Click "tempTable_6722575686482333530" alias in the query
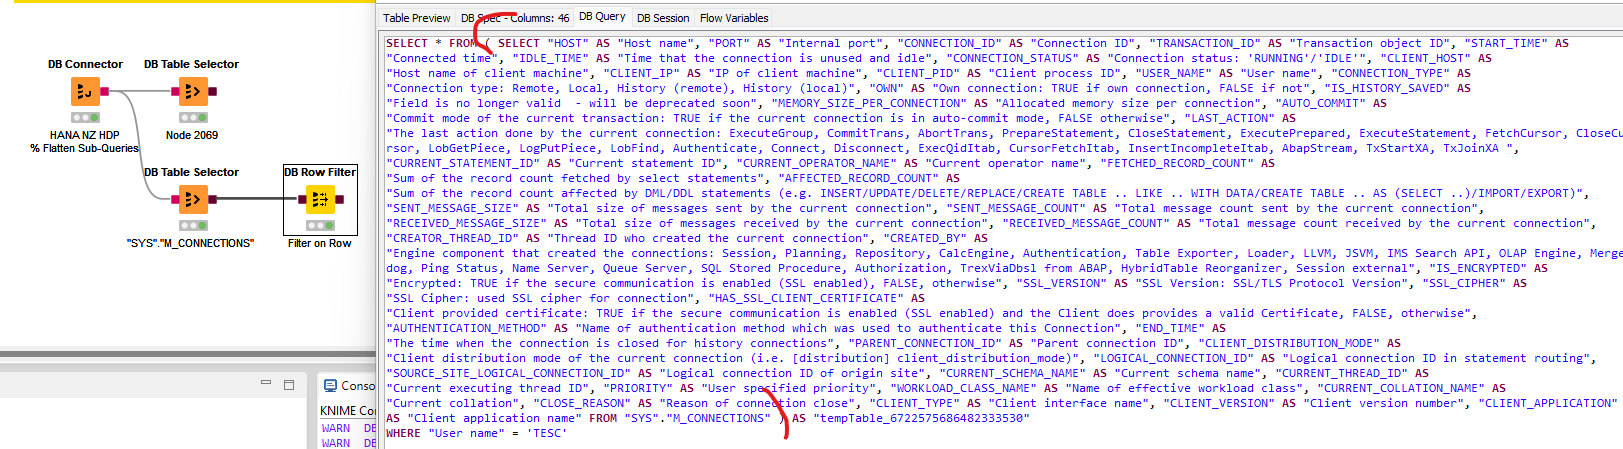The width and height of the screenshot is (1623, 449). coord(920,418)
